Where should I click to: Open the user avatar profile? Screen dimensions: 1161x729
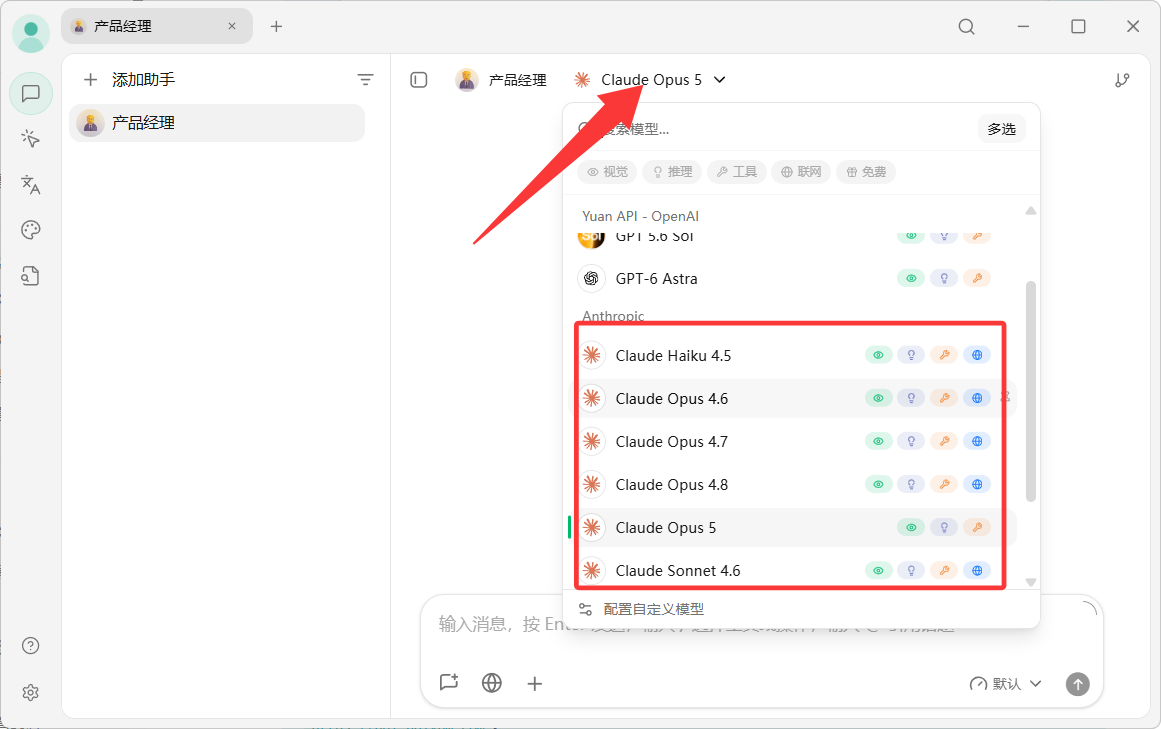30,33
